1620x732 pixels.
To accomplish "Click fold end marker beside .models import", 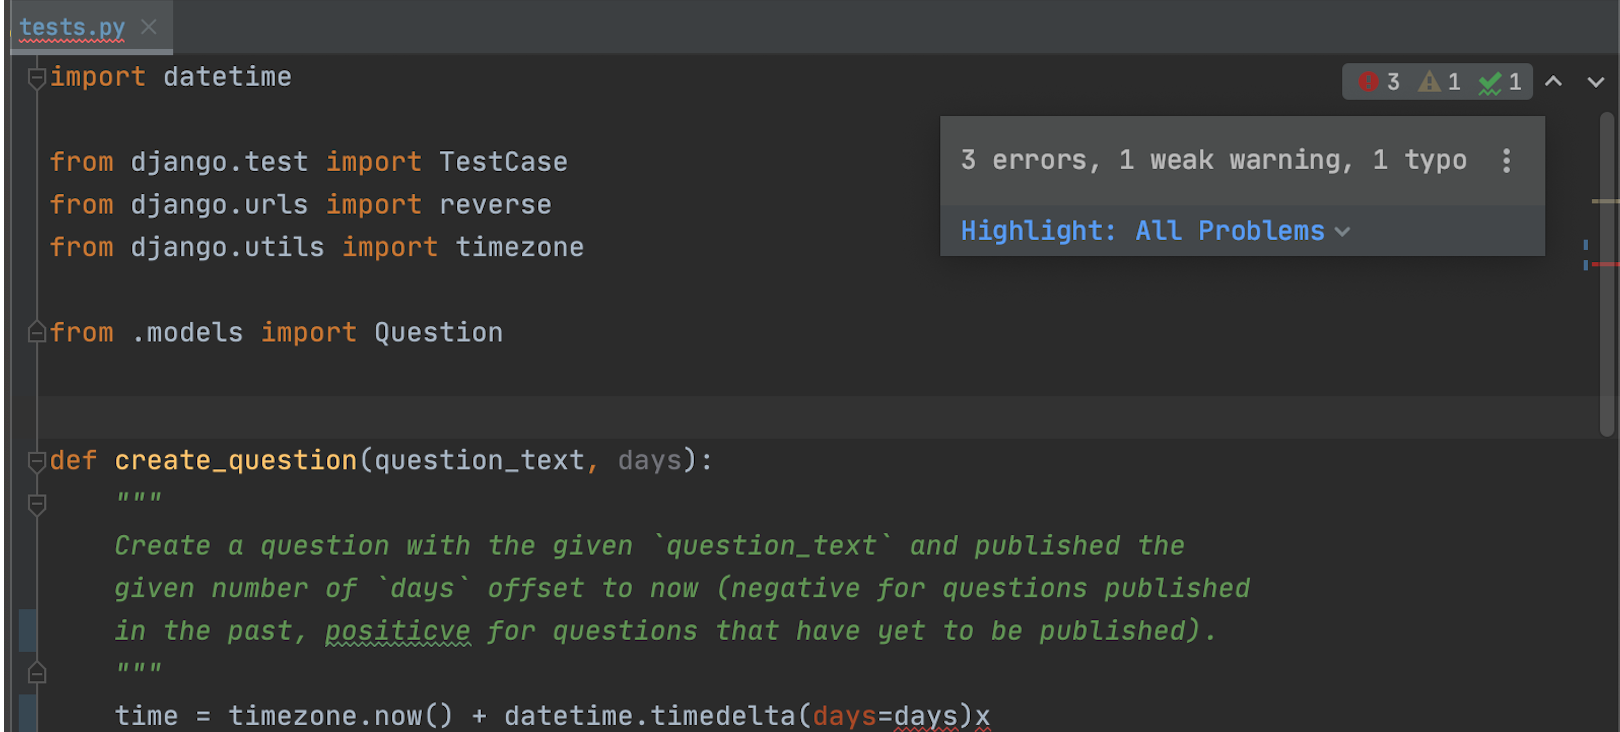I will tap(37, 333).
